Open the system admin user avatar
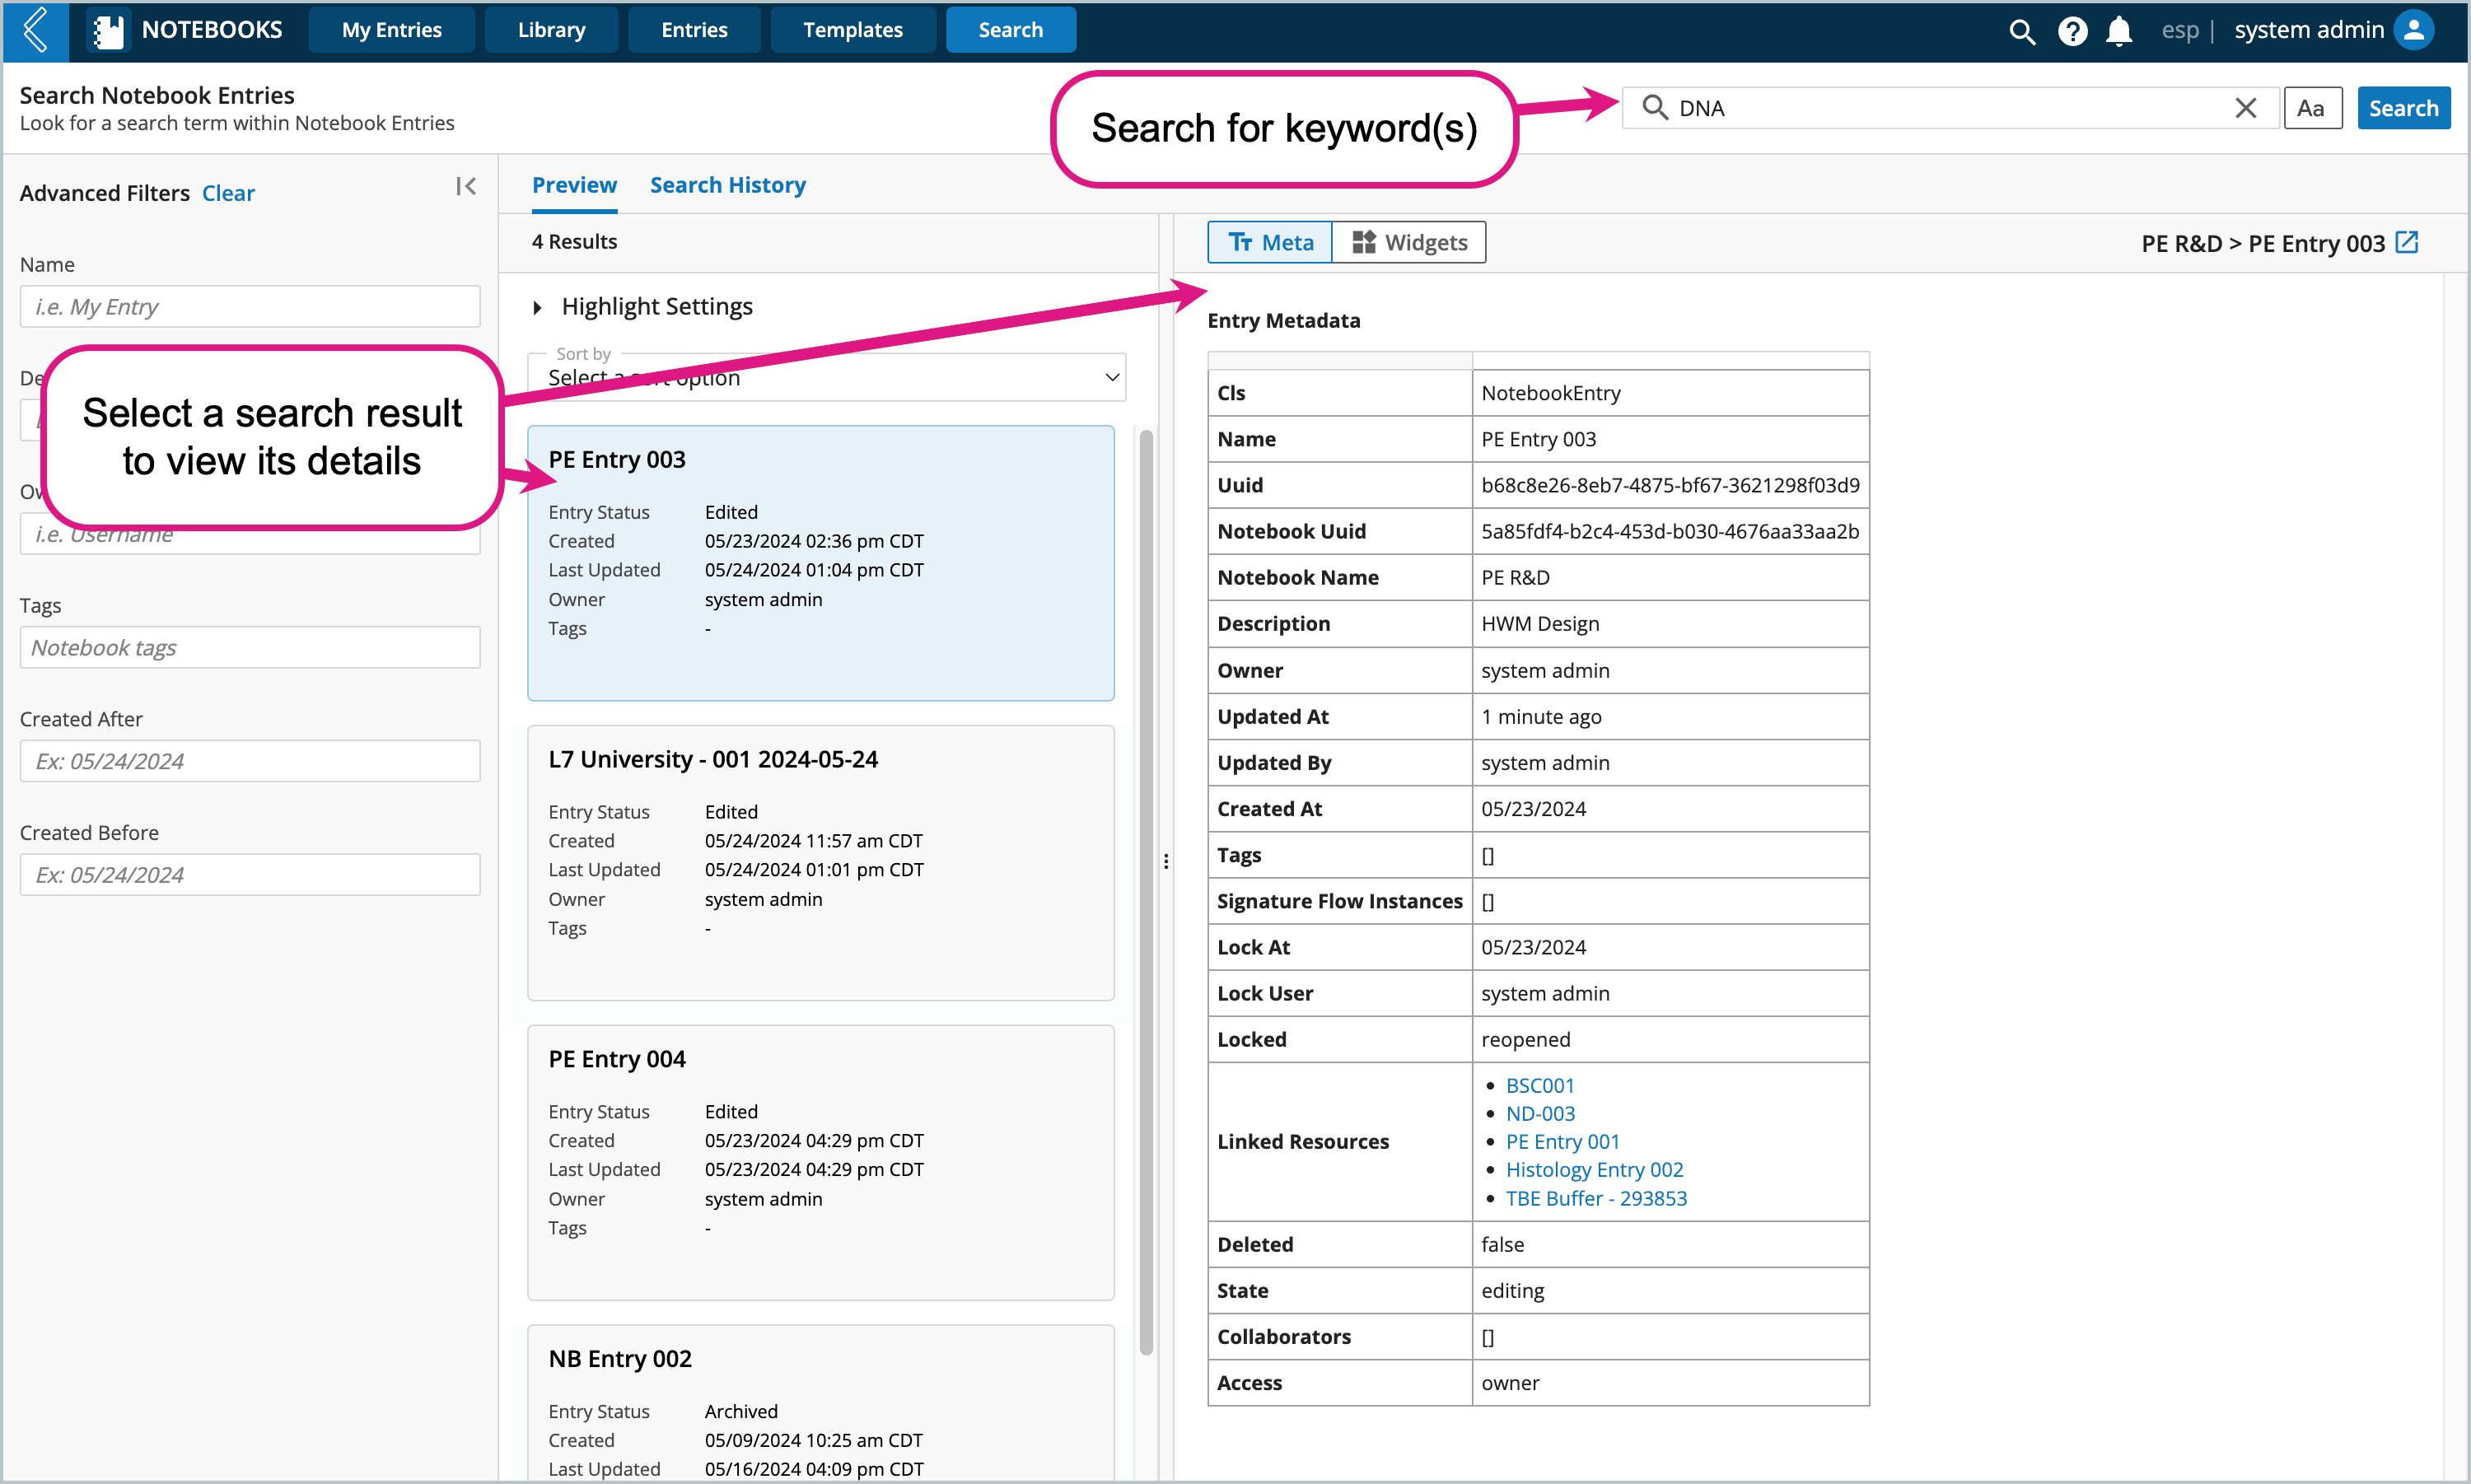The width and height of the screenshot is (2471, 1484). pos(2413,30)
